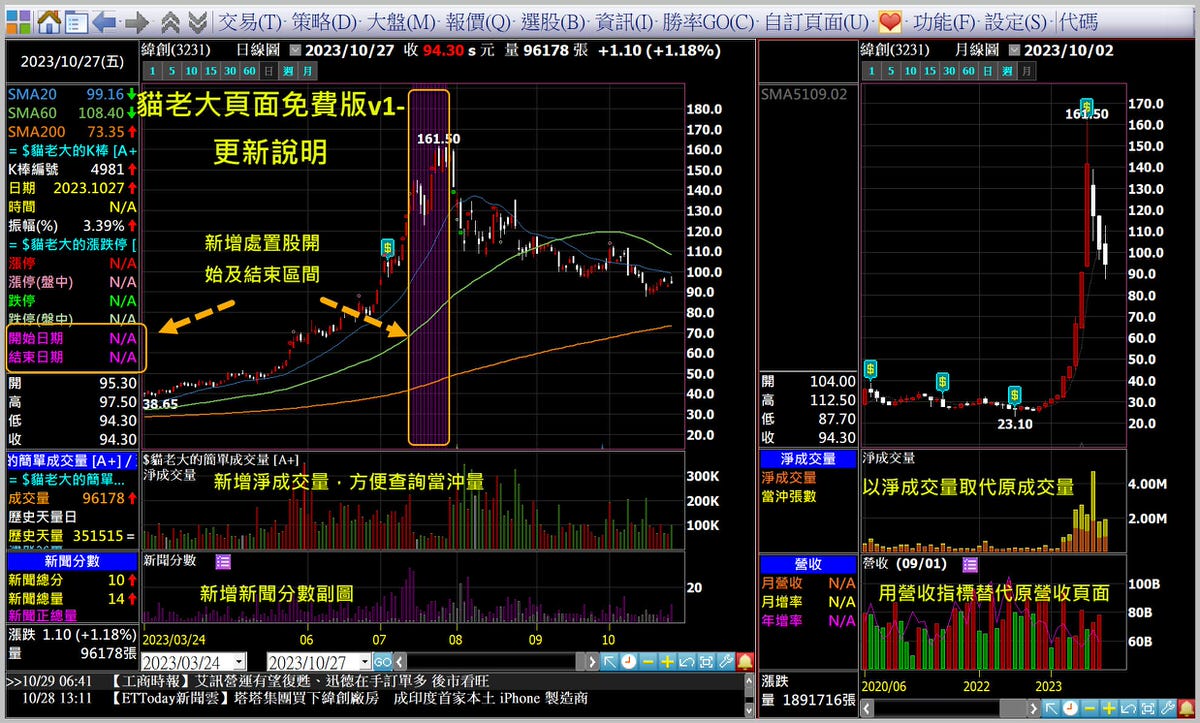Open the end date 2023/10/27 dropdown
The height and width of the screenshot is (723, 1200).
pyautogui.click(x=363, y=662)
